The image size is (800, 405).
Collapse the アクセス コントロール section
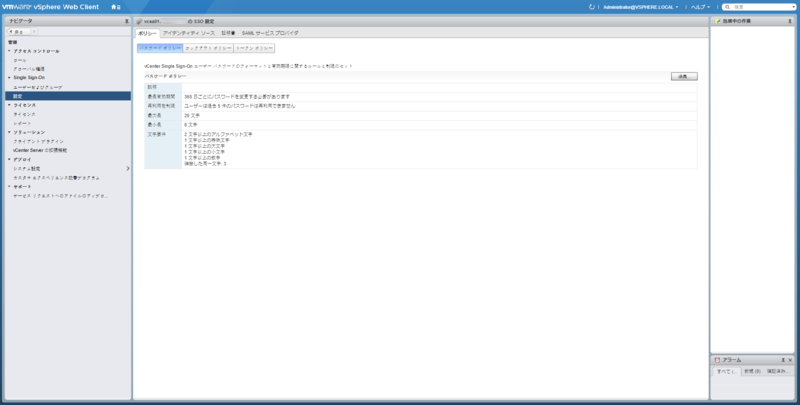click(9, 51)
